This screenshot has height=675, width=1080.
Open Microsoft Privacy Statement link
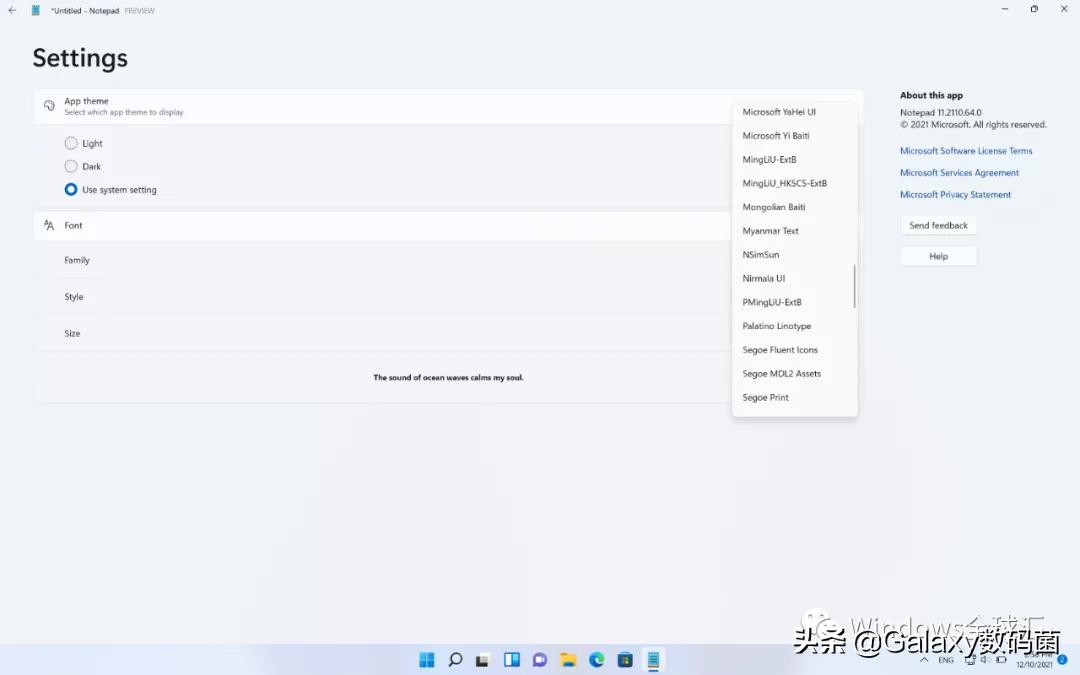click(x=955, y=195)
